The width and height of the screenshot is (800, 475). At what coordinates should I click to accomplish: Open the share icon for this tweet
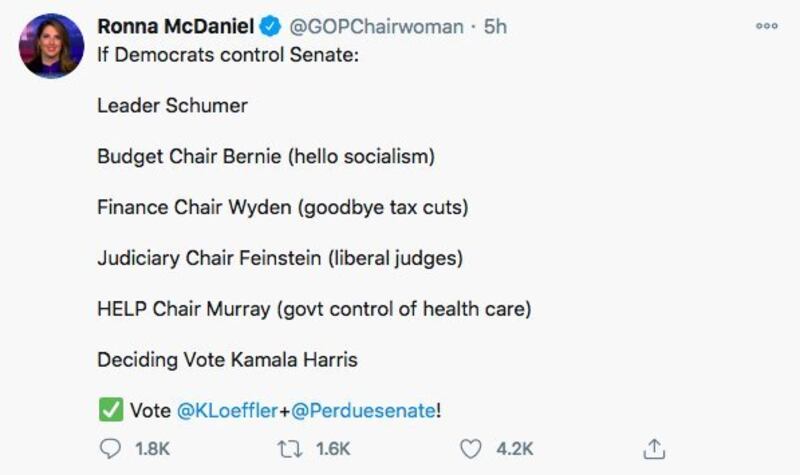pos(655,449)
